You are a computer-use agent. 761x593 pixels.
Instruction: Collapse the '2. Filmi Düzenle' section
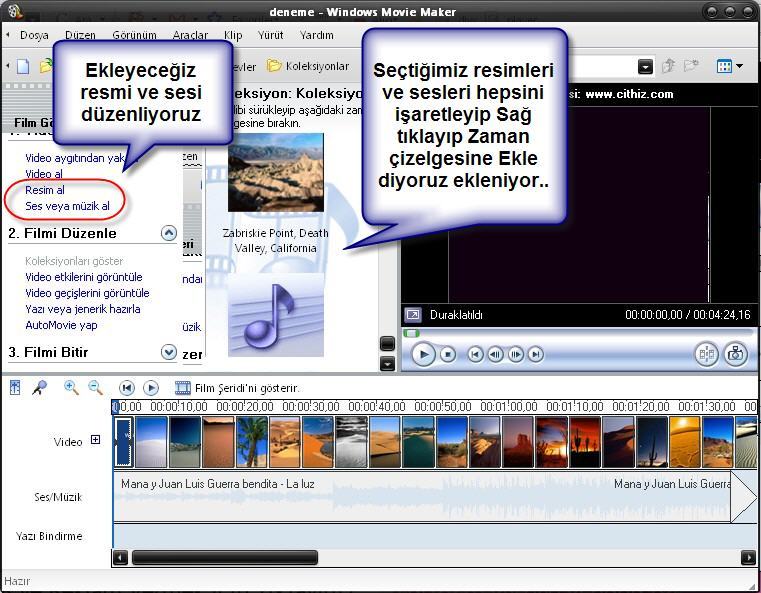click(168, 233)
